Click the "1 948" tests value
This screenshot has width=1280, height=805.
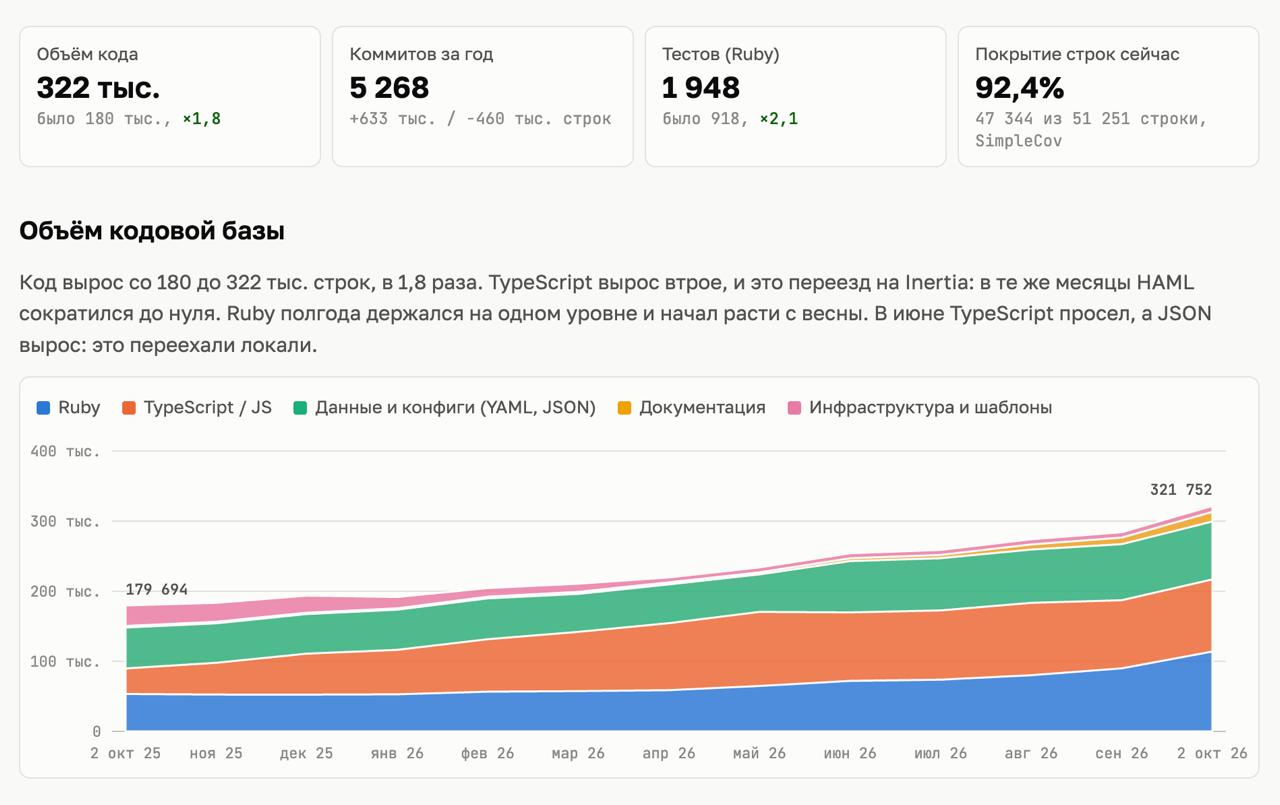[701, 88]
